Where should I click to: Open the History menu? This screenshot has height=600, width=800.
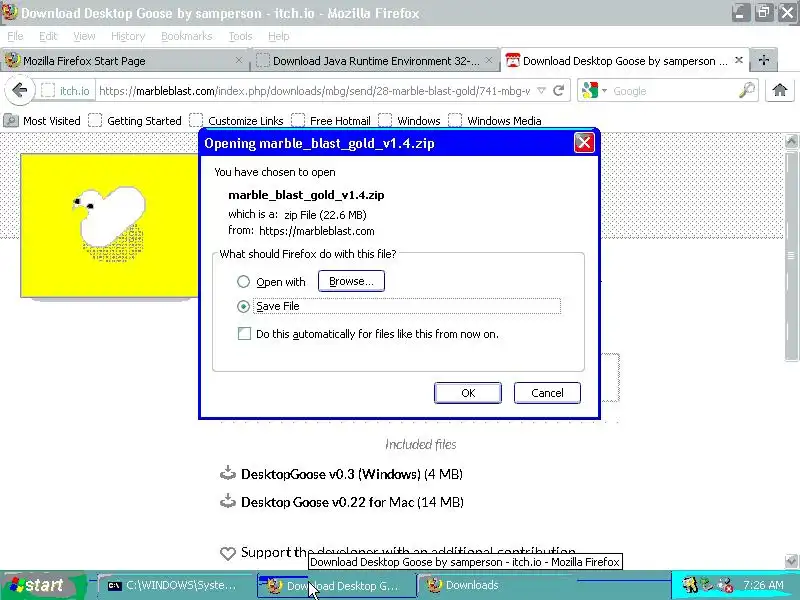point(128,36)
